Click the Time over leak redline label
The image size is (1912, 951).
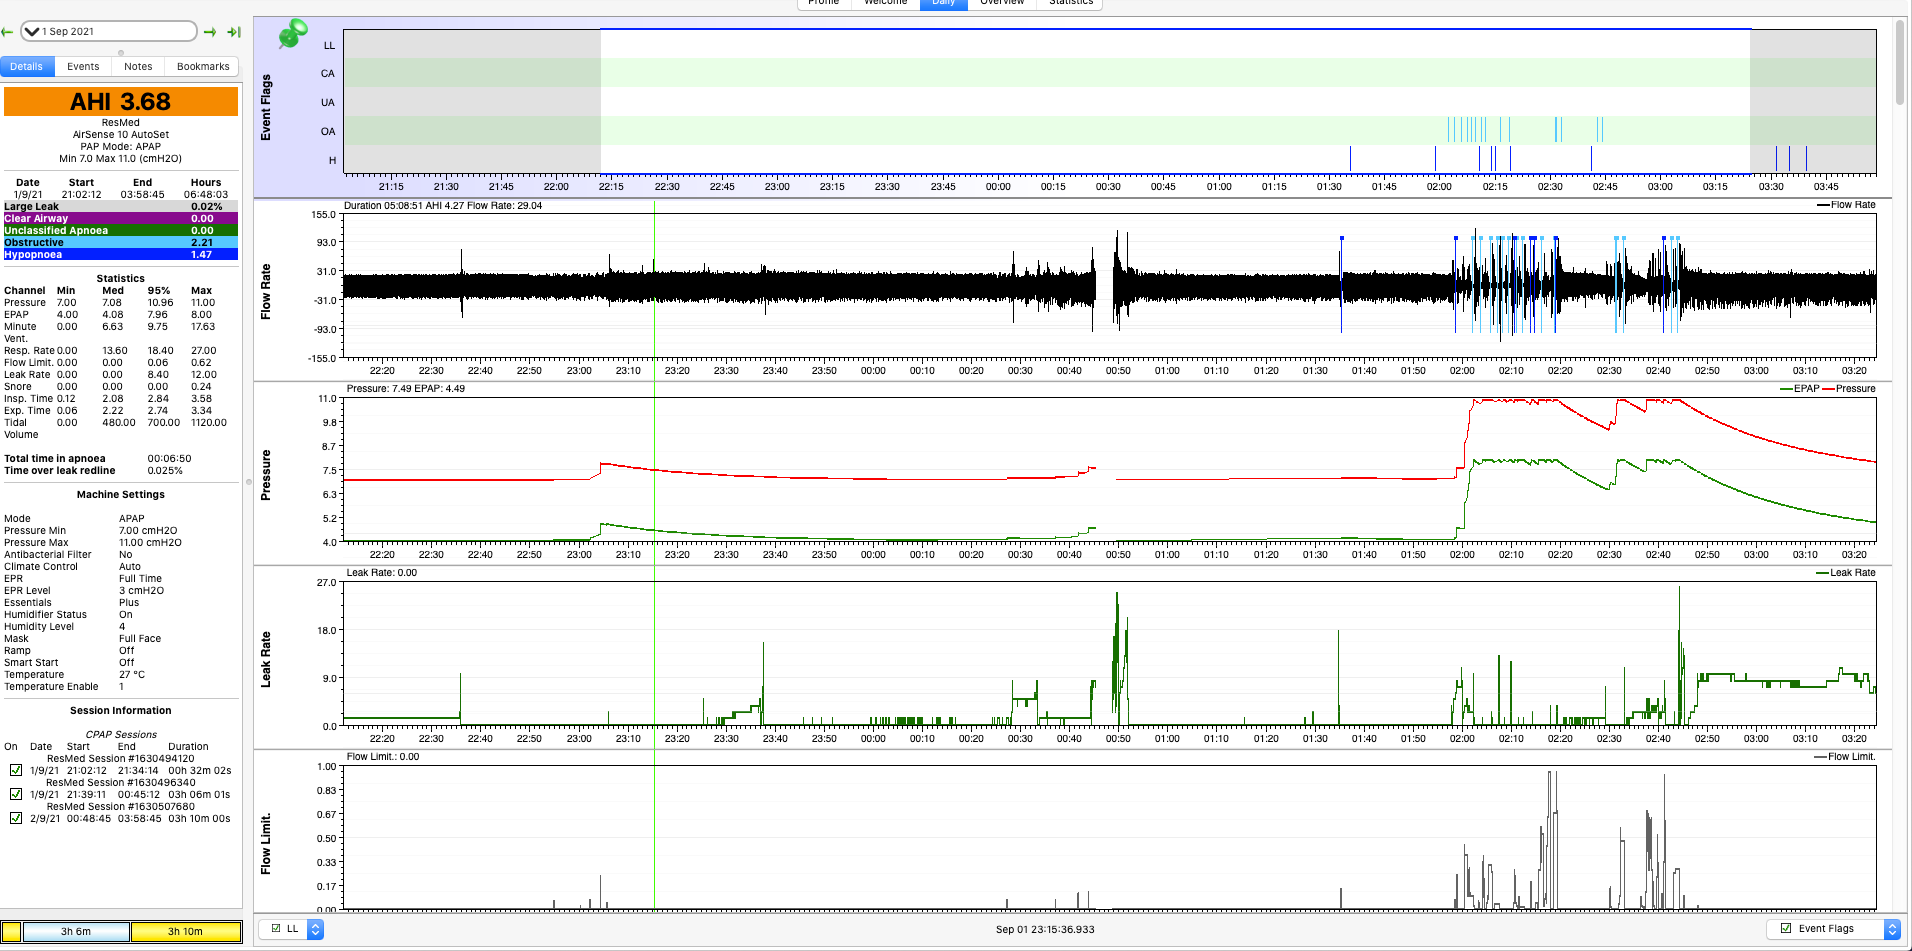[60, 471]
